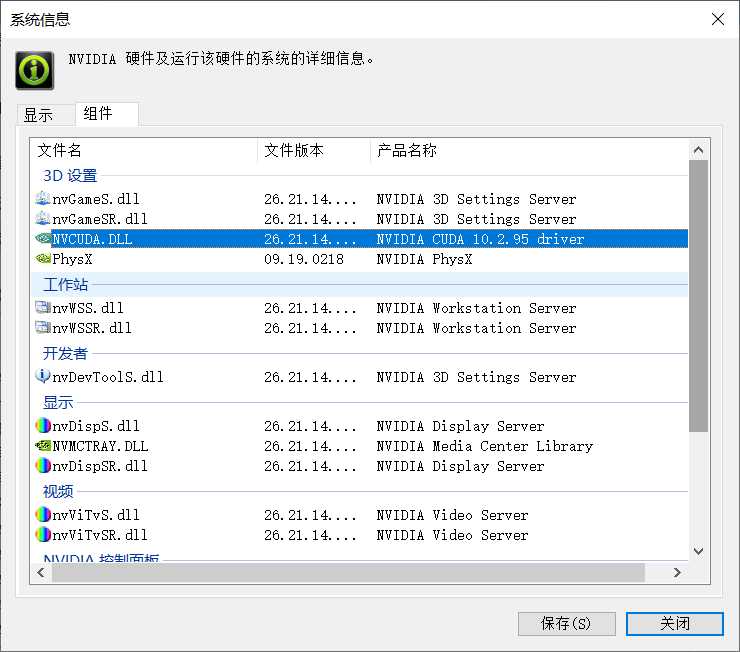Viewport: 740px width, 652px height.
Task: Click the nvViTvS.dll color wheel icon
Action: pos(42,514)
